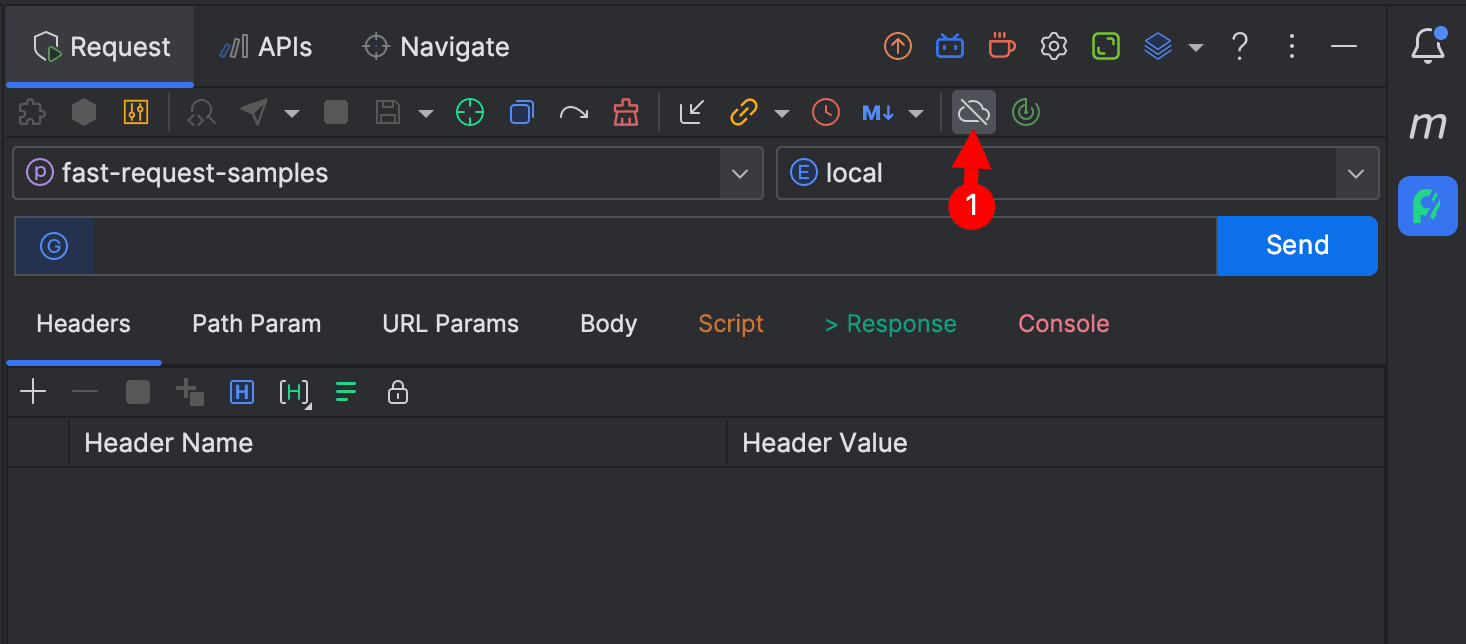This screenshot has height=644, width=1466.
Task: Toggle green lines bulk edit icon
Action: point(346,392)
